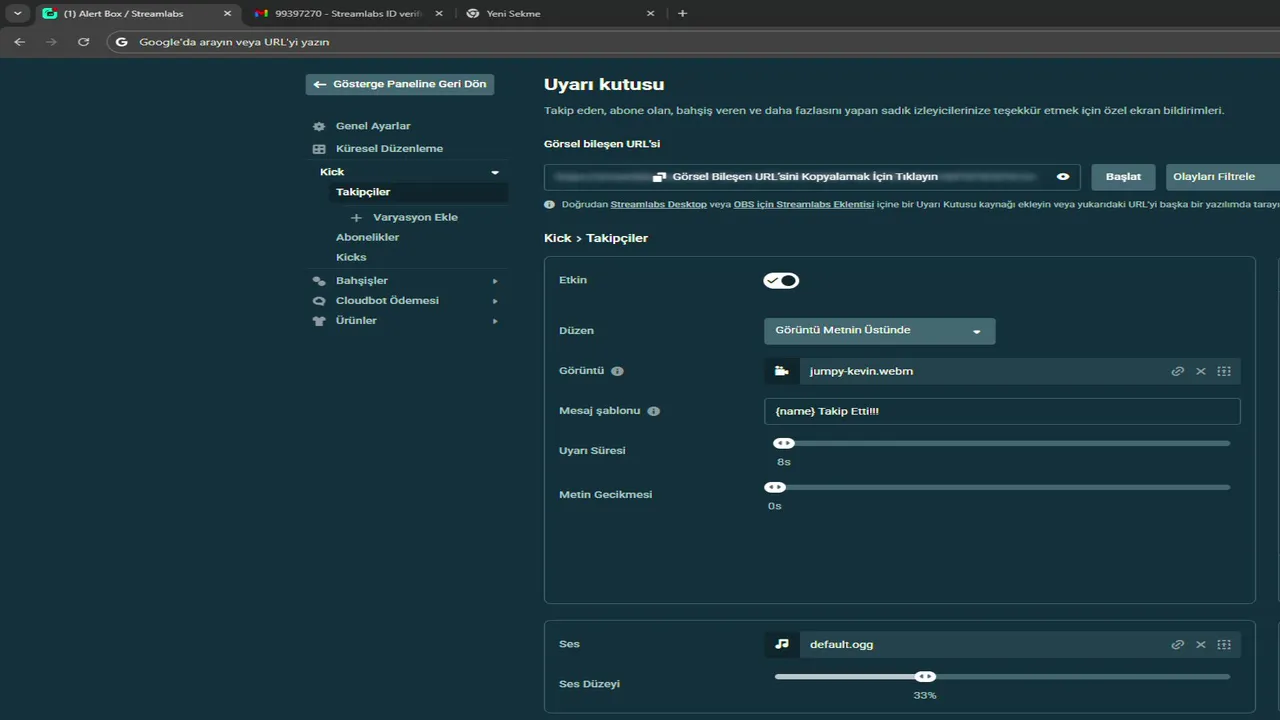Expand Bahşişler arrow
Viewport: 1280px width, 720px height.
point(495,281)
